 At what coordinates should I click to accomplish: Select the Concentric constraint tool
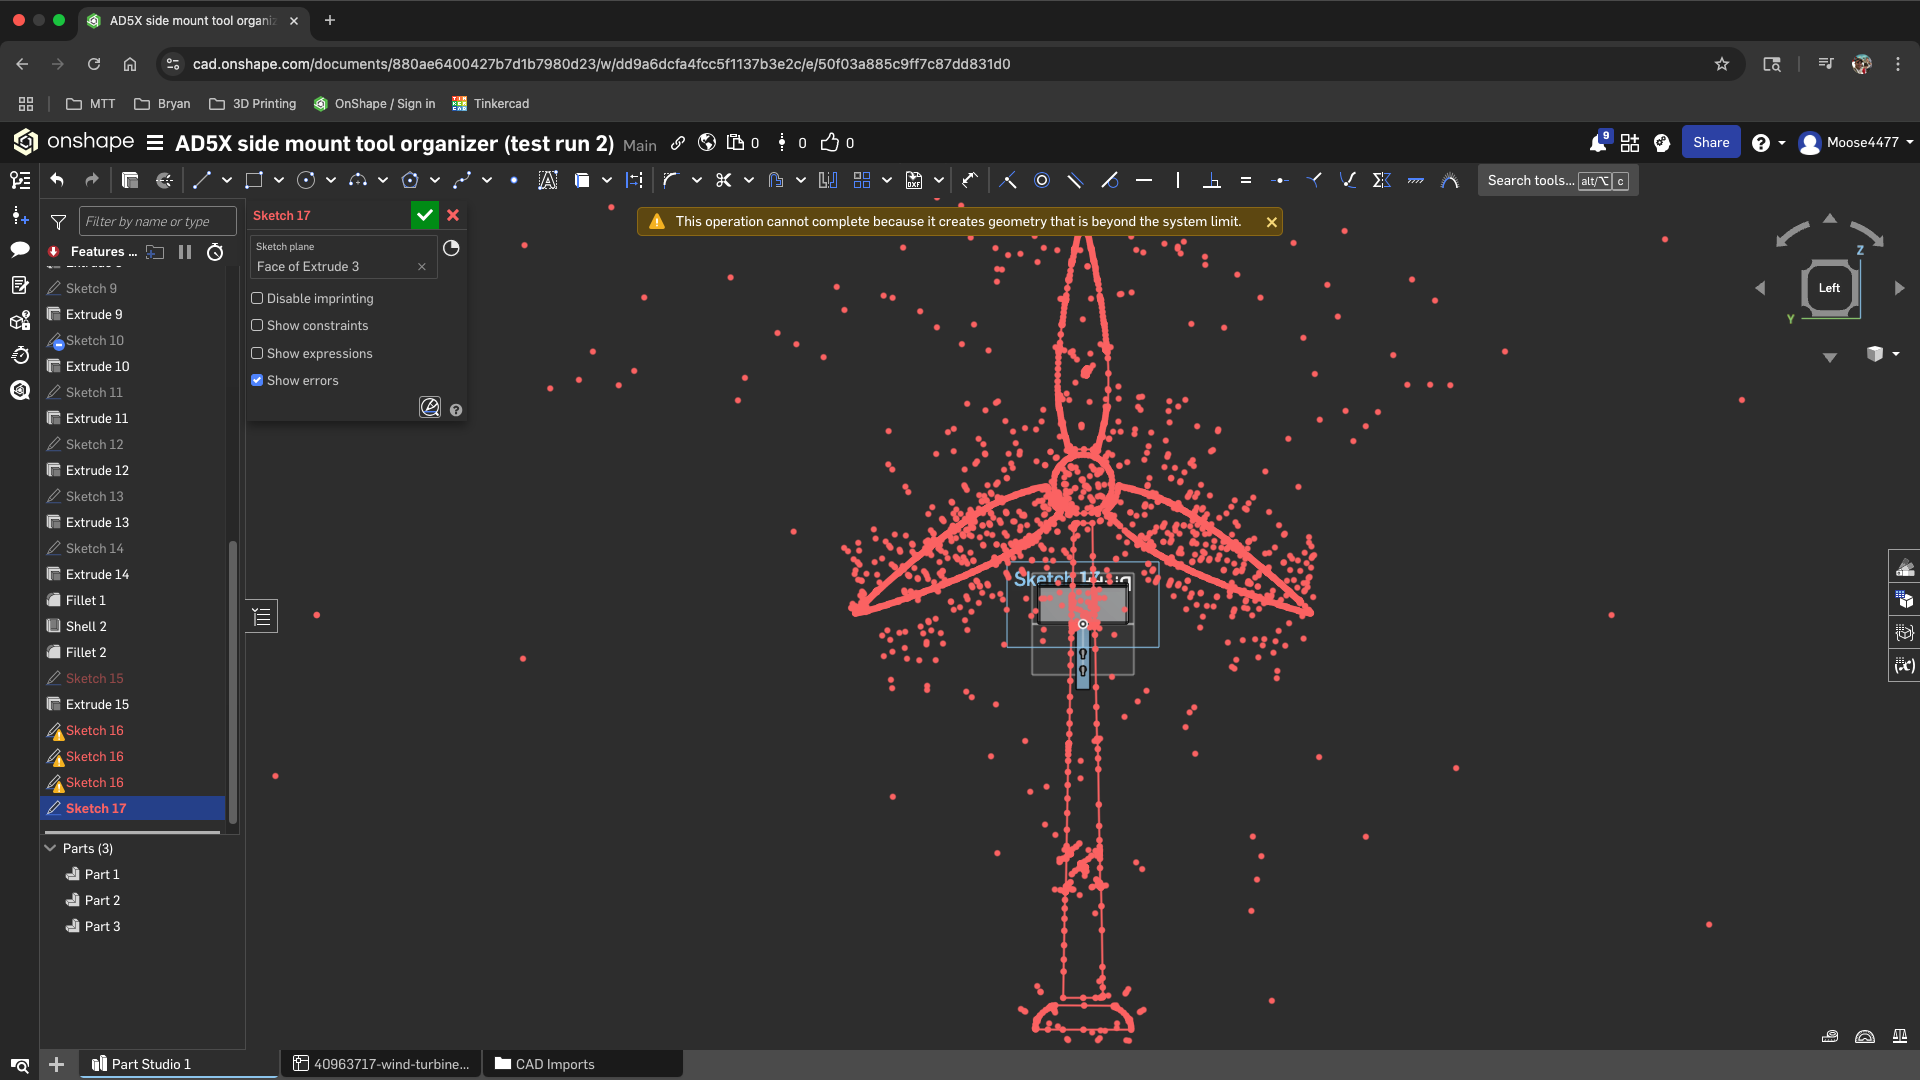click(x=1041, y=181)
